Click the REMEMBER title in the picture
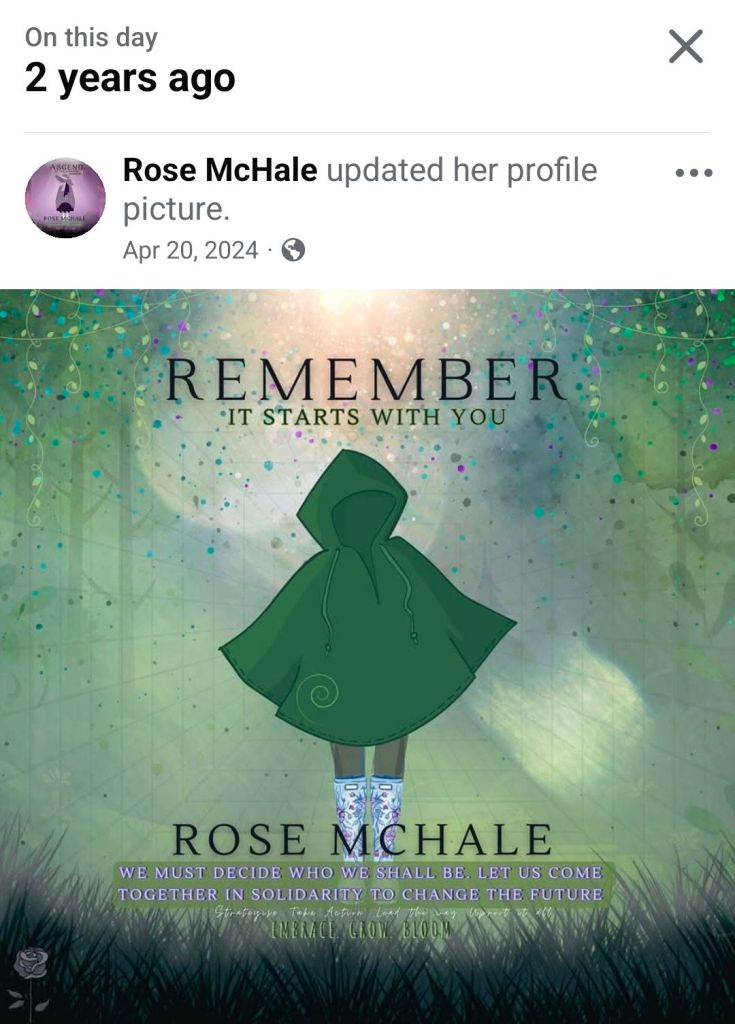735x1024 pixels. coord(366,379)
